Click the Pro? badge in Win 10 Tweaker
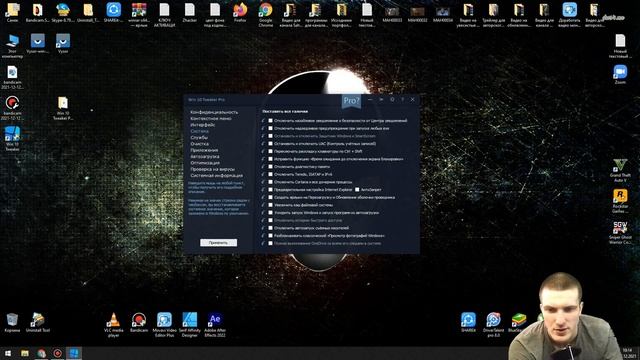640x360 pixels. pos(351,101)
